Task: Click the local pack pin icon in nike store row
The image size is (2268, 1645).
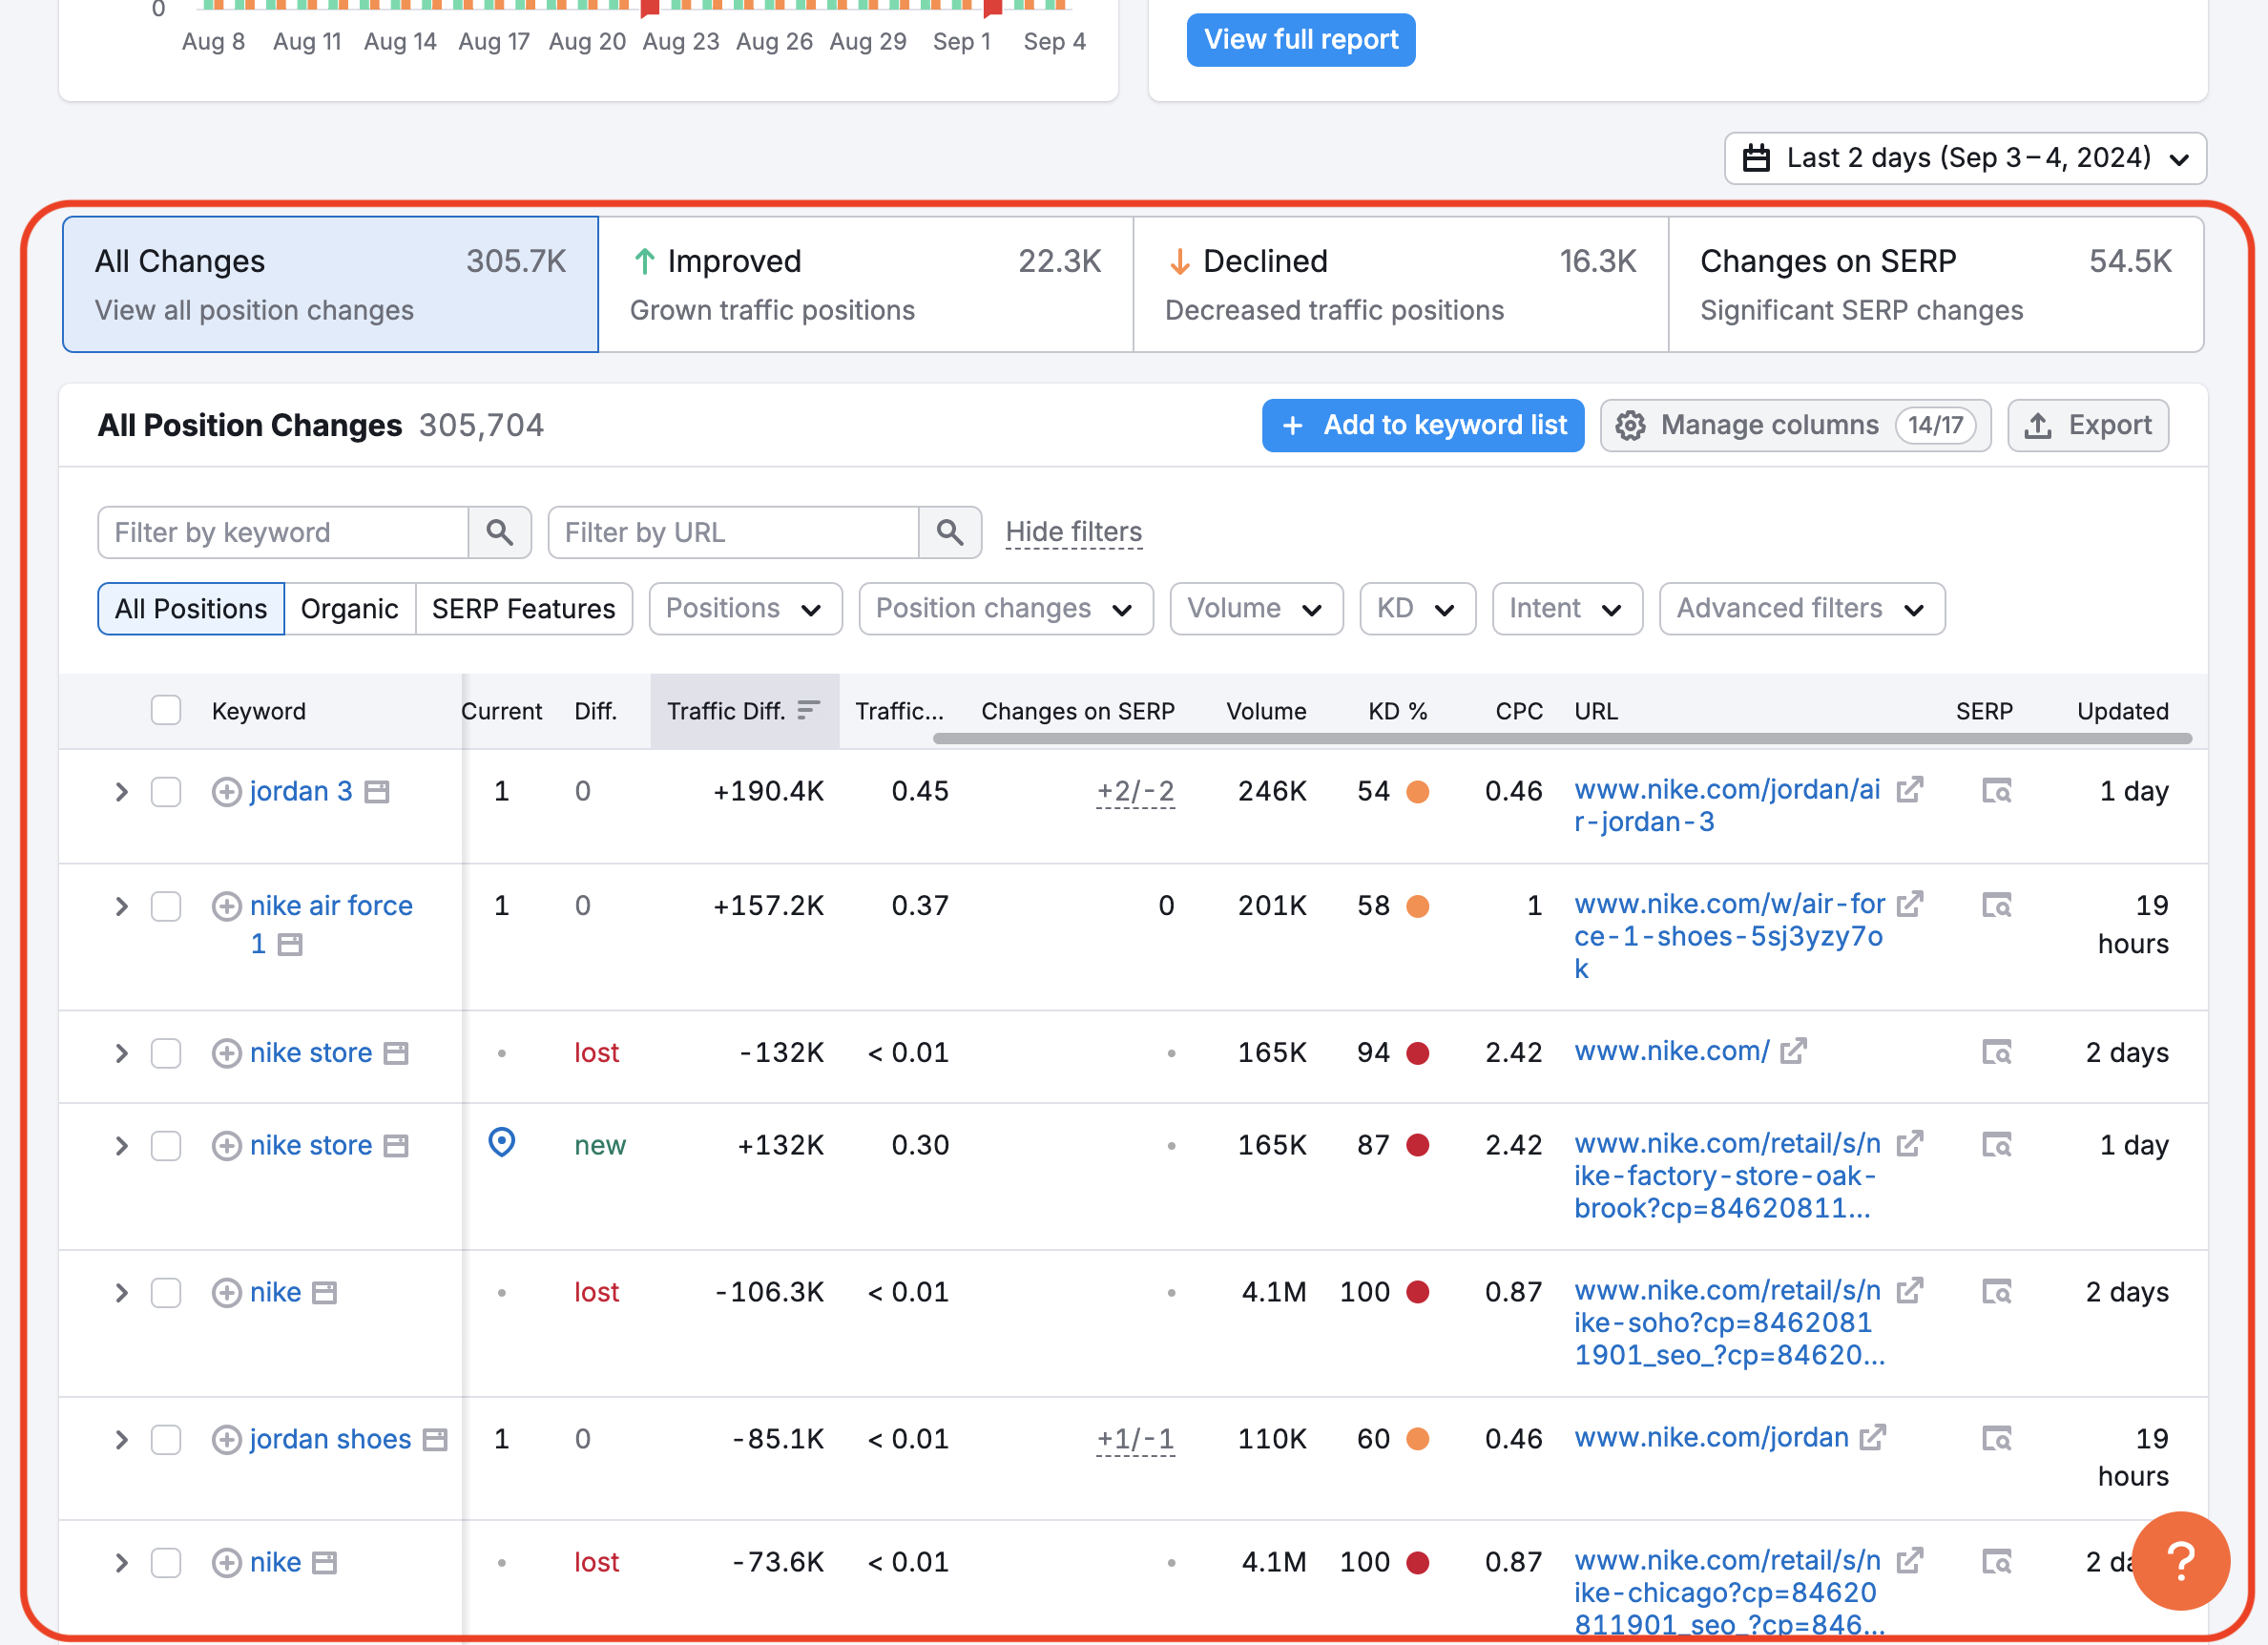Action: tap(502, 1142)
